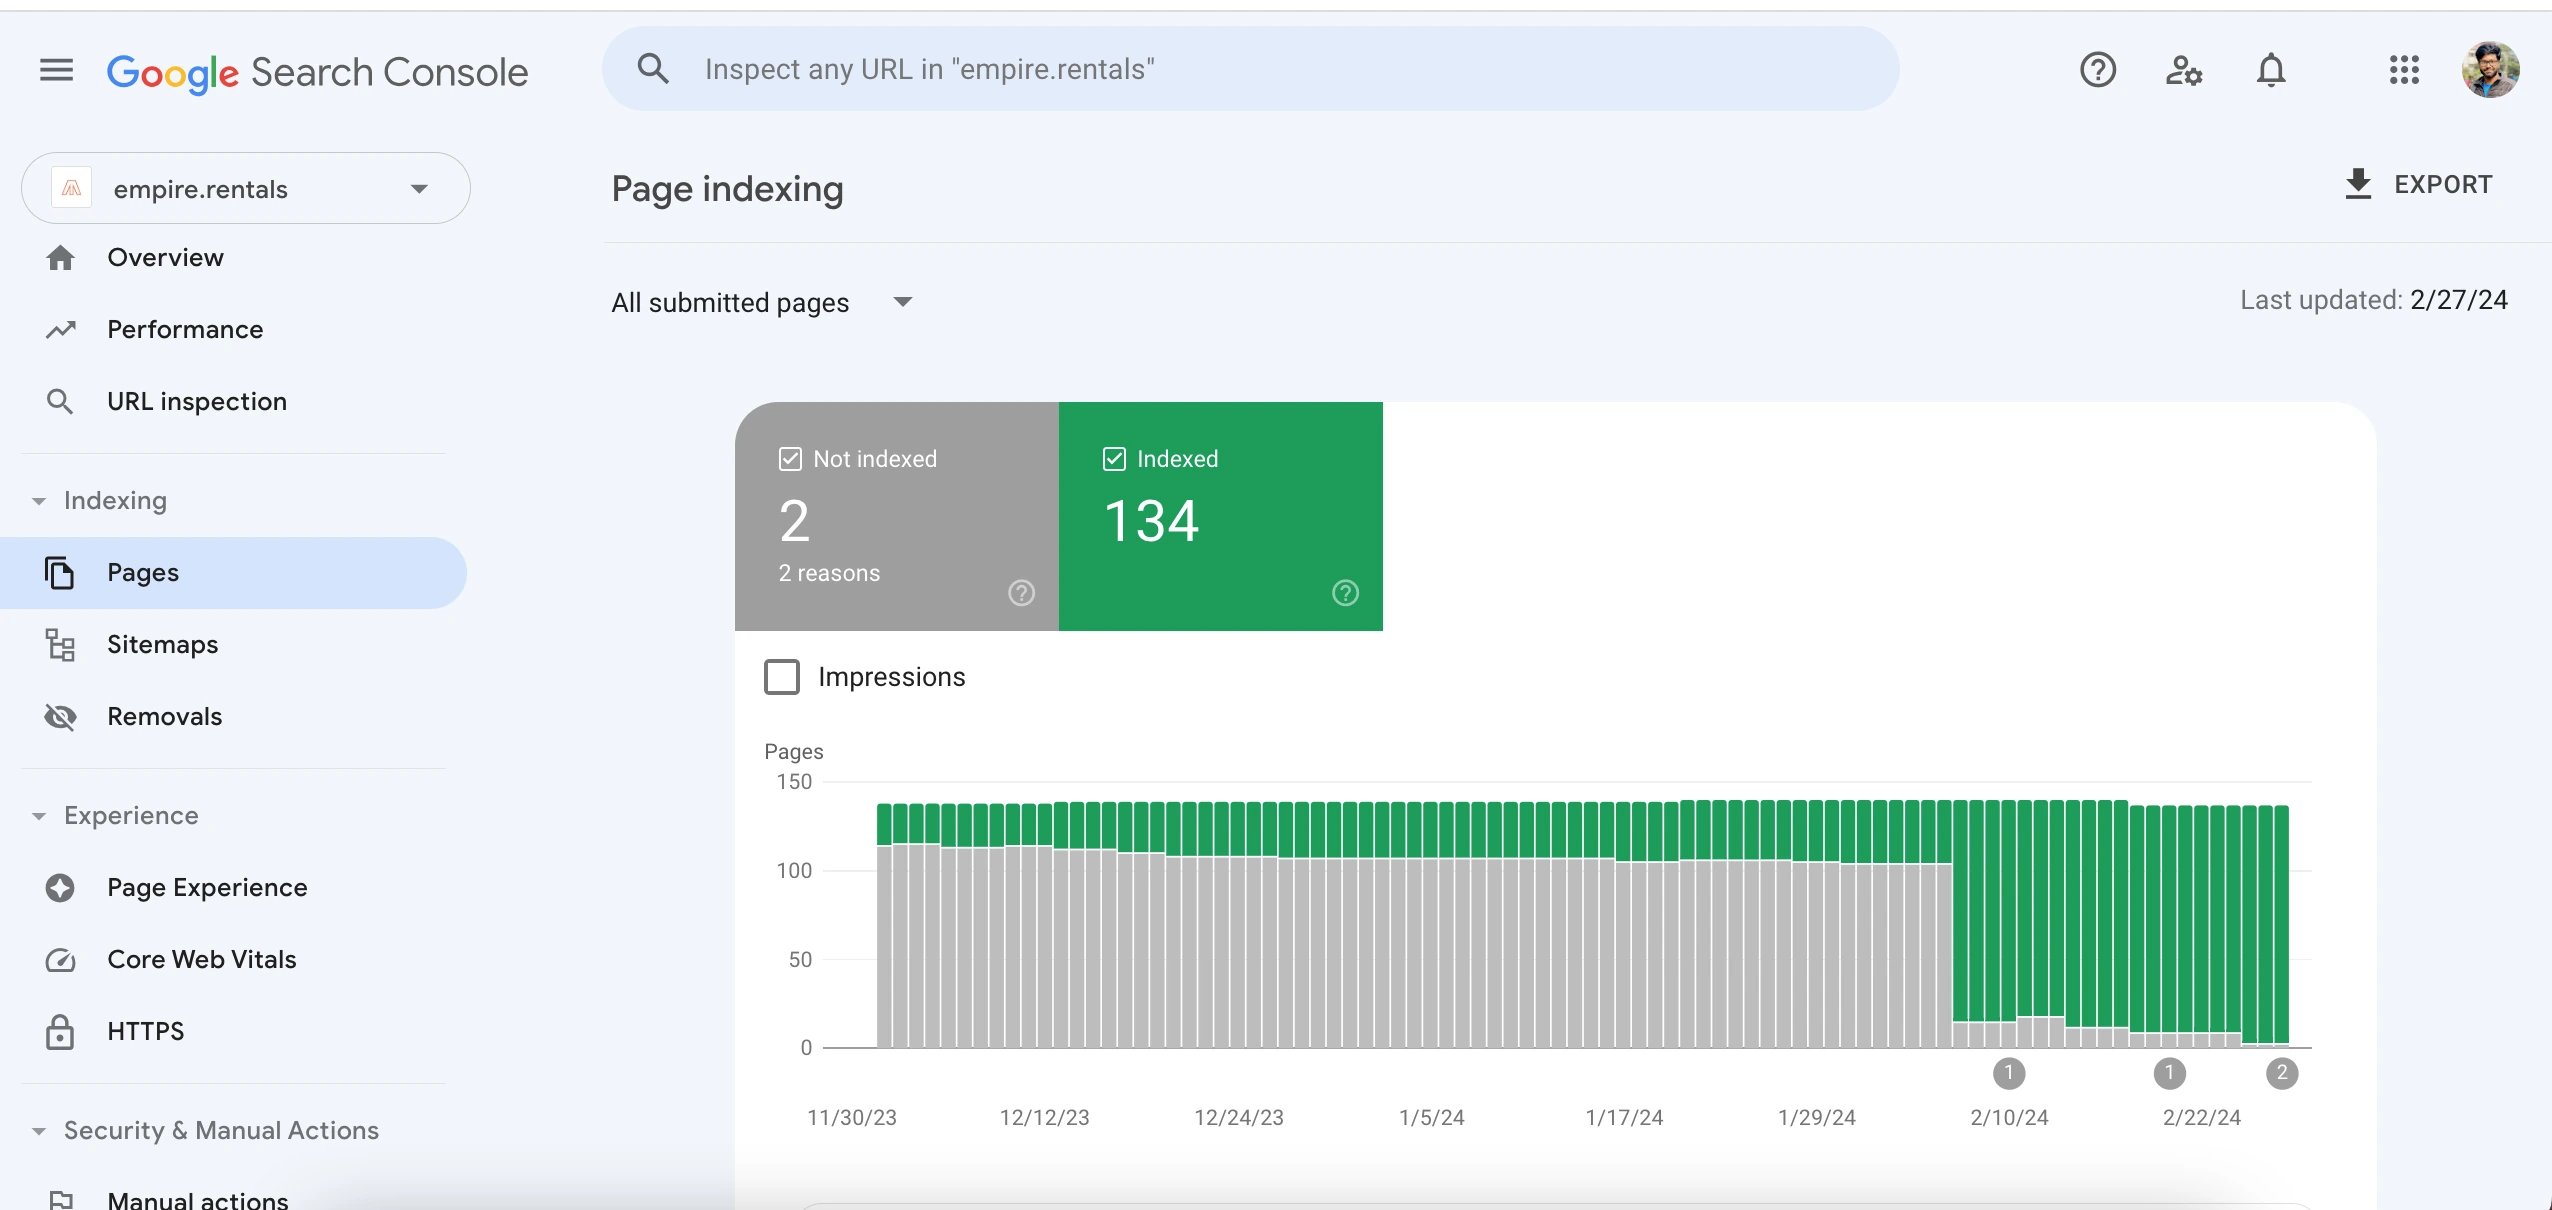
Task: Click the chart annotation marker labeled 2
Action: click(x=2281, y=1073)
